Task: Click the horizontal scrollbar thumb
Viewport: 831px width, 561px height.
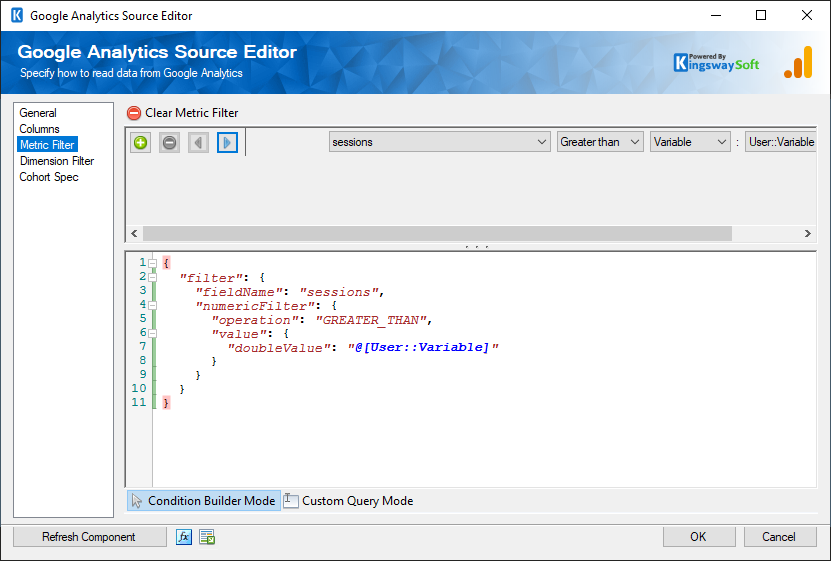Action: [x=437, y=234]
